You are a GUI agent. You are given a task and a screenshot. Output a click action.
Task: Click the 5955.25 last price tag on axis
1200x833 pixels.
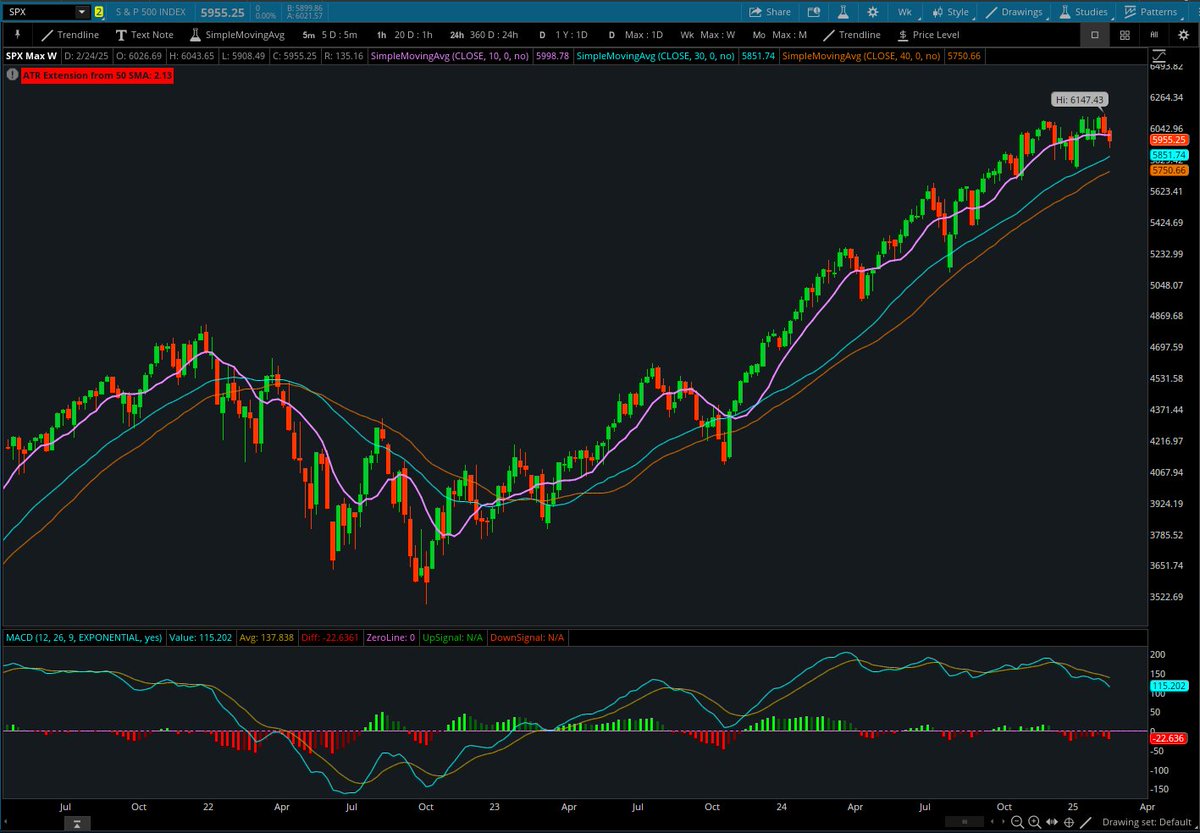point(1168,140)
